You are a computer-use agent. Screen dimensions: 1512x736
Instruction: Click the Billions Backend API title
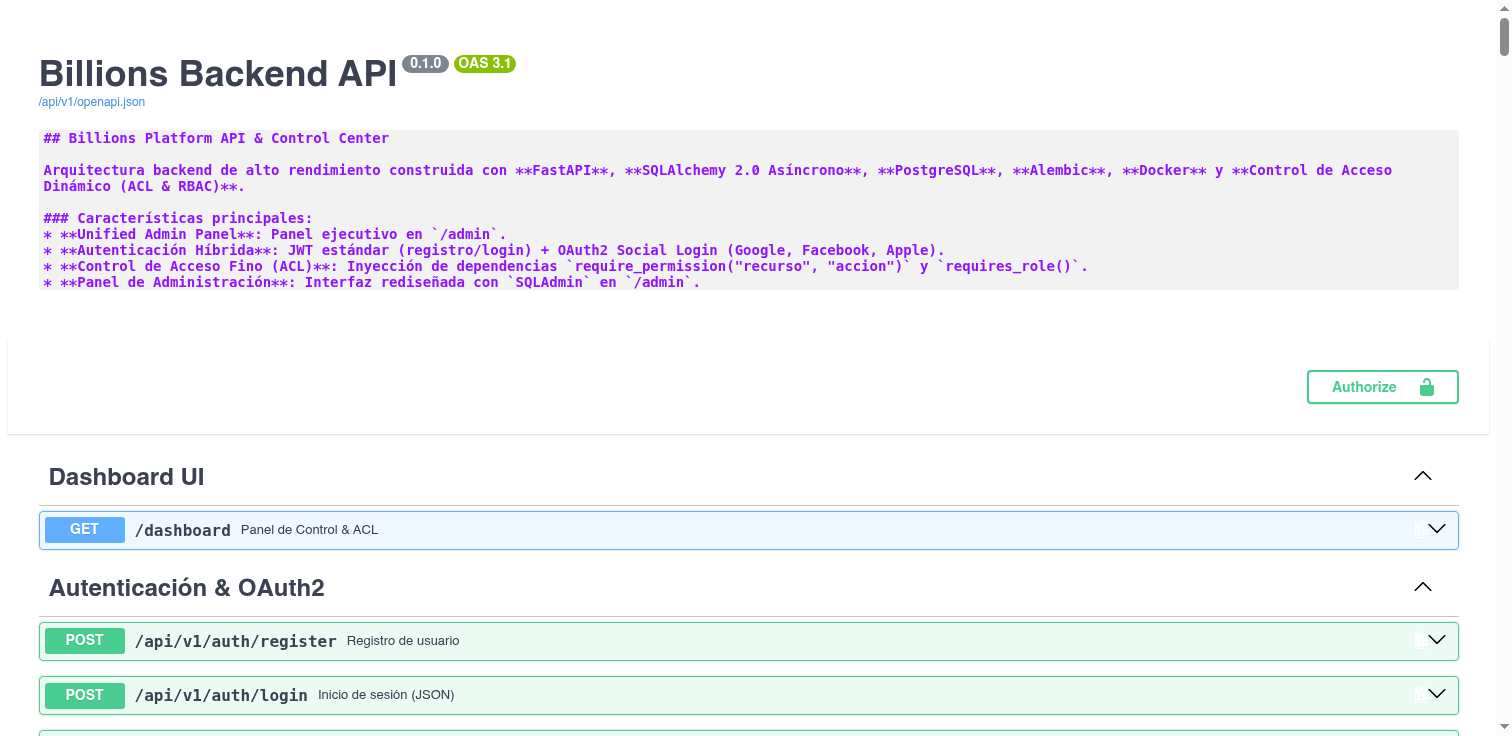point(218,74)
